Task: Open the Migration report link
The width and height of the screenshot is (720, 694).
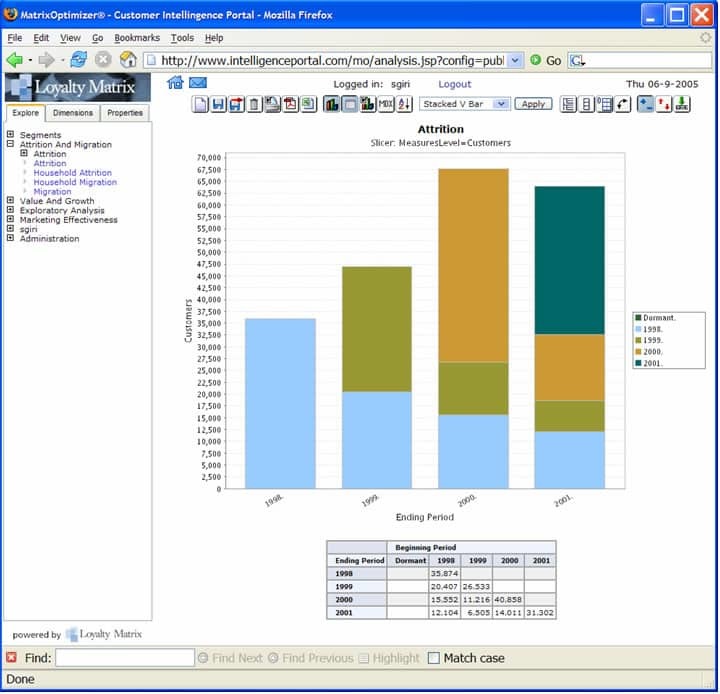Action: [52, 192]
